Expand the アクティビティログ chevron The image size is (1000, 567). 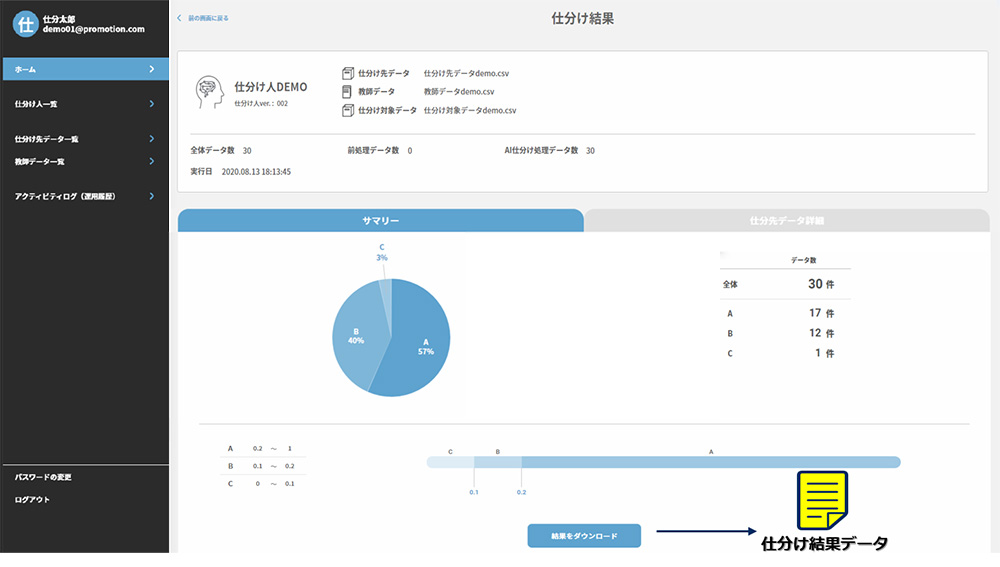pyautogui.click(x=151, y=196)
